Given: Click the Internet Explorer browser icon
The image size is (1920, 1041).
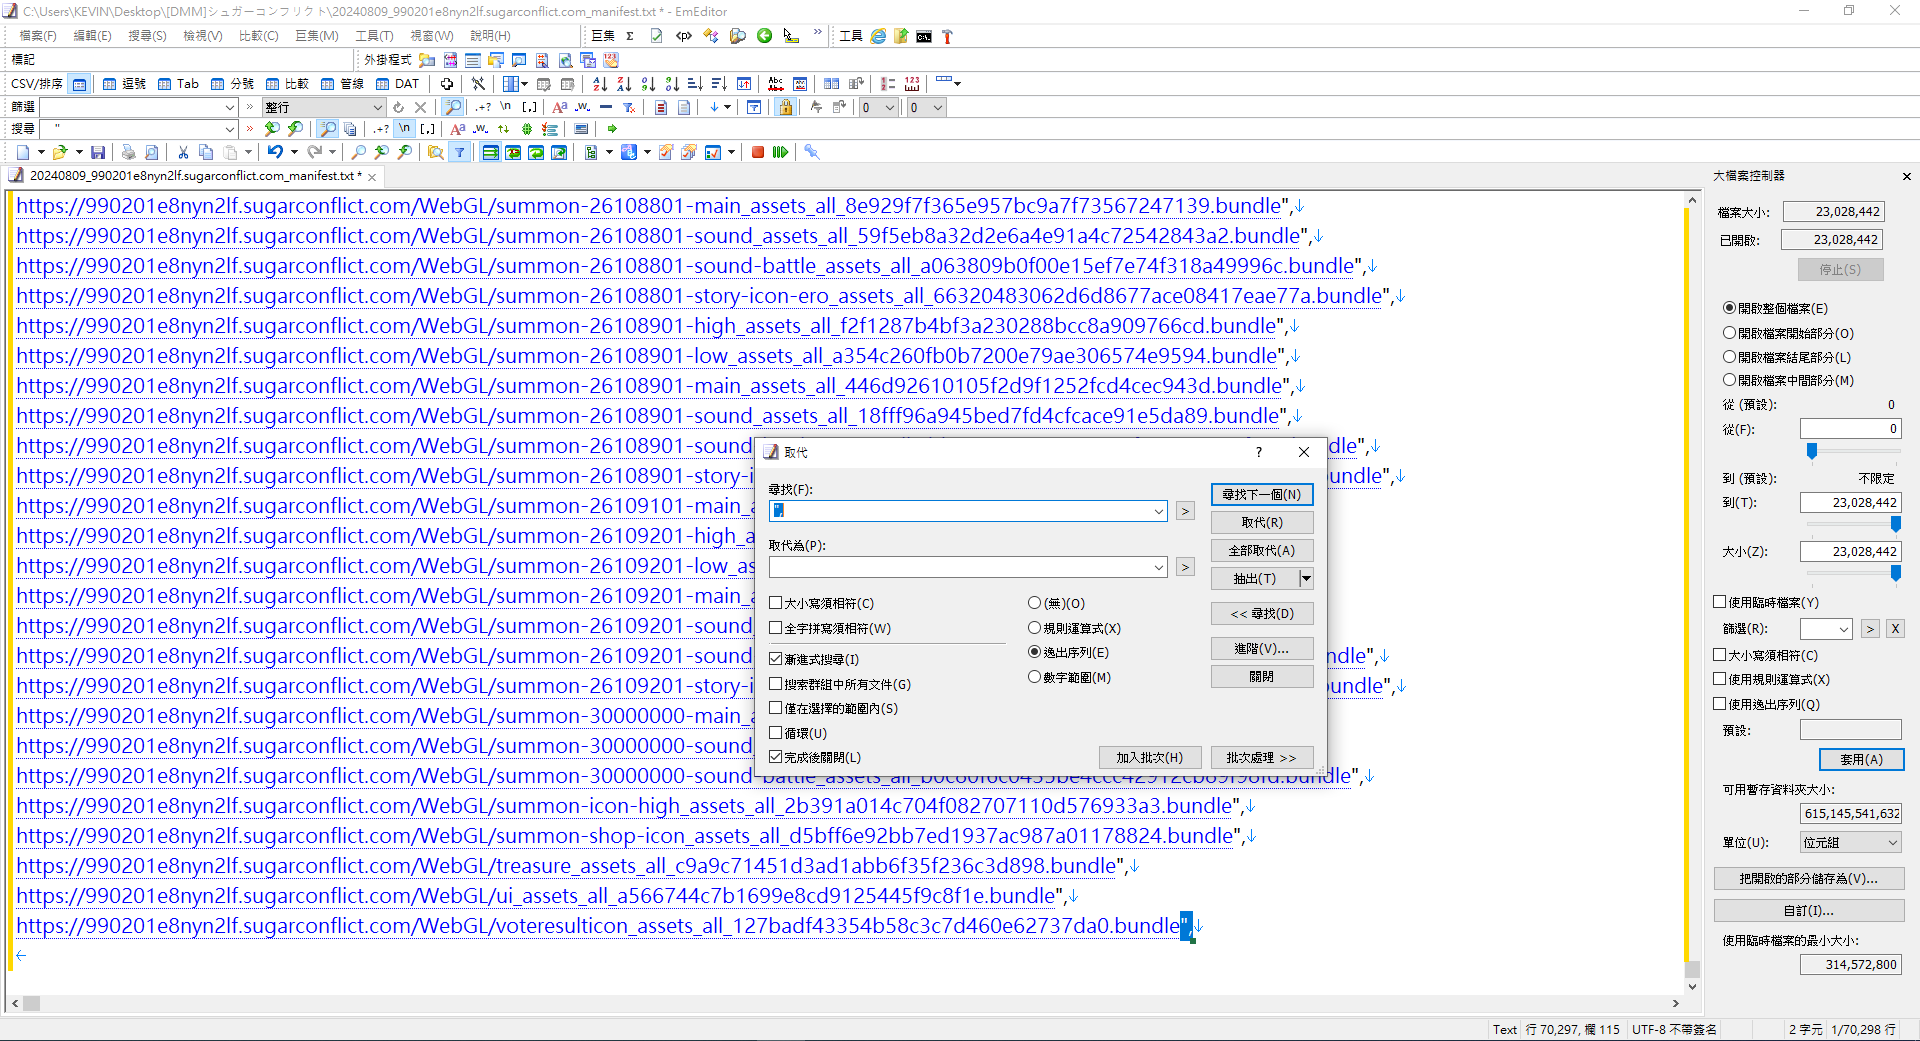Looking at the screenshot, I should (x=878, y=36).
